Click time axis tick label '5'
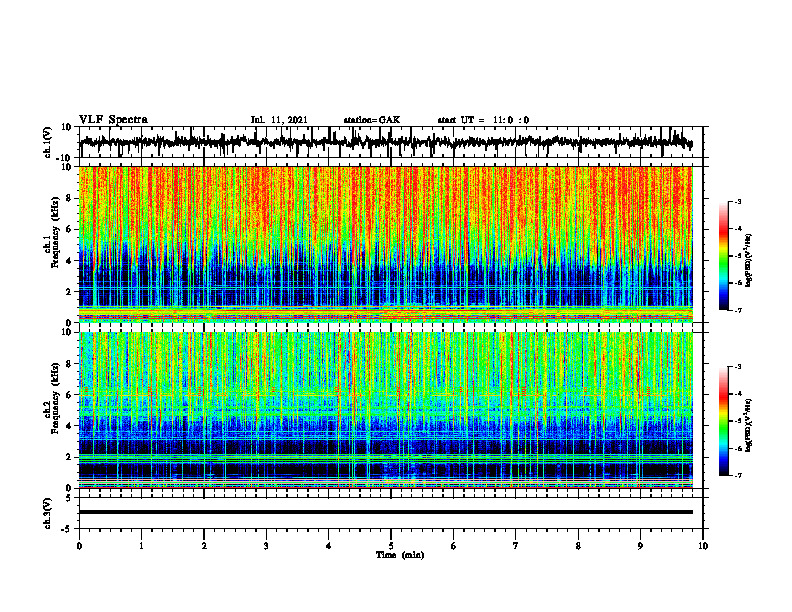 pos(391,546)
